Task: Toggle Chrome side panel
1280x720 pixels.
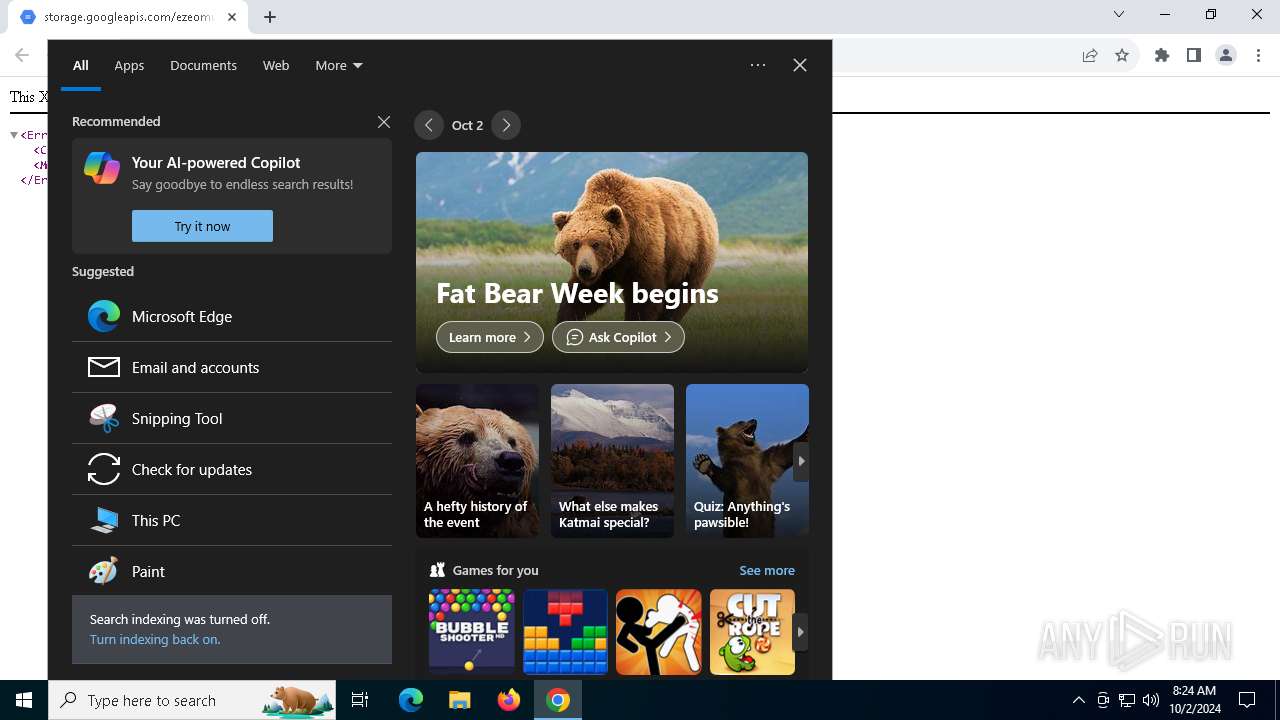Action: (x=1194, y=56)
